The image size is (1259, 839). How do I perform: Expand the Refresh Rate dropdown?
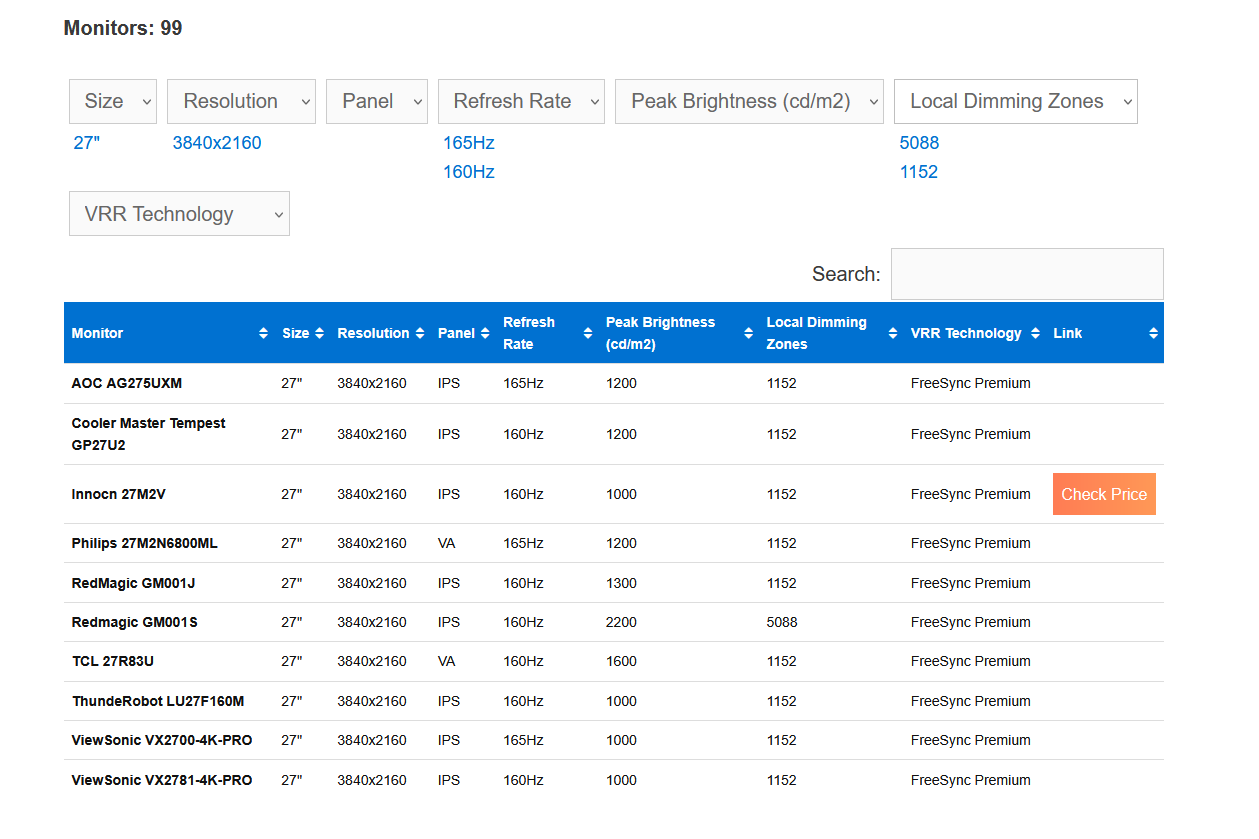pyautogui.click(x=521, y=102)
